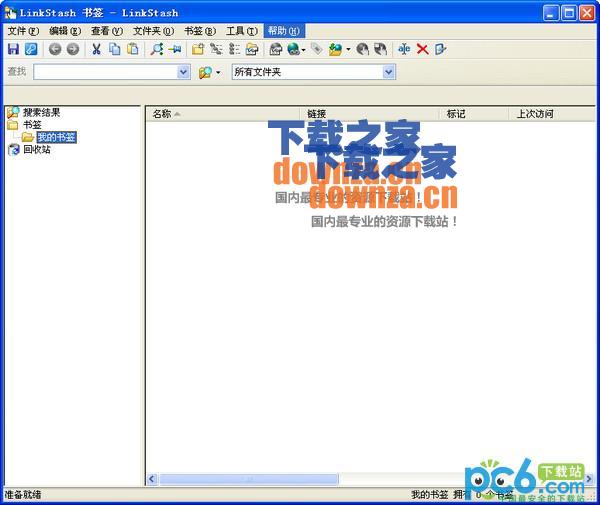
Task: Click the horizontal scrollbar right arrow
Action: pos(589,479)
